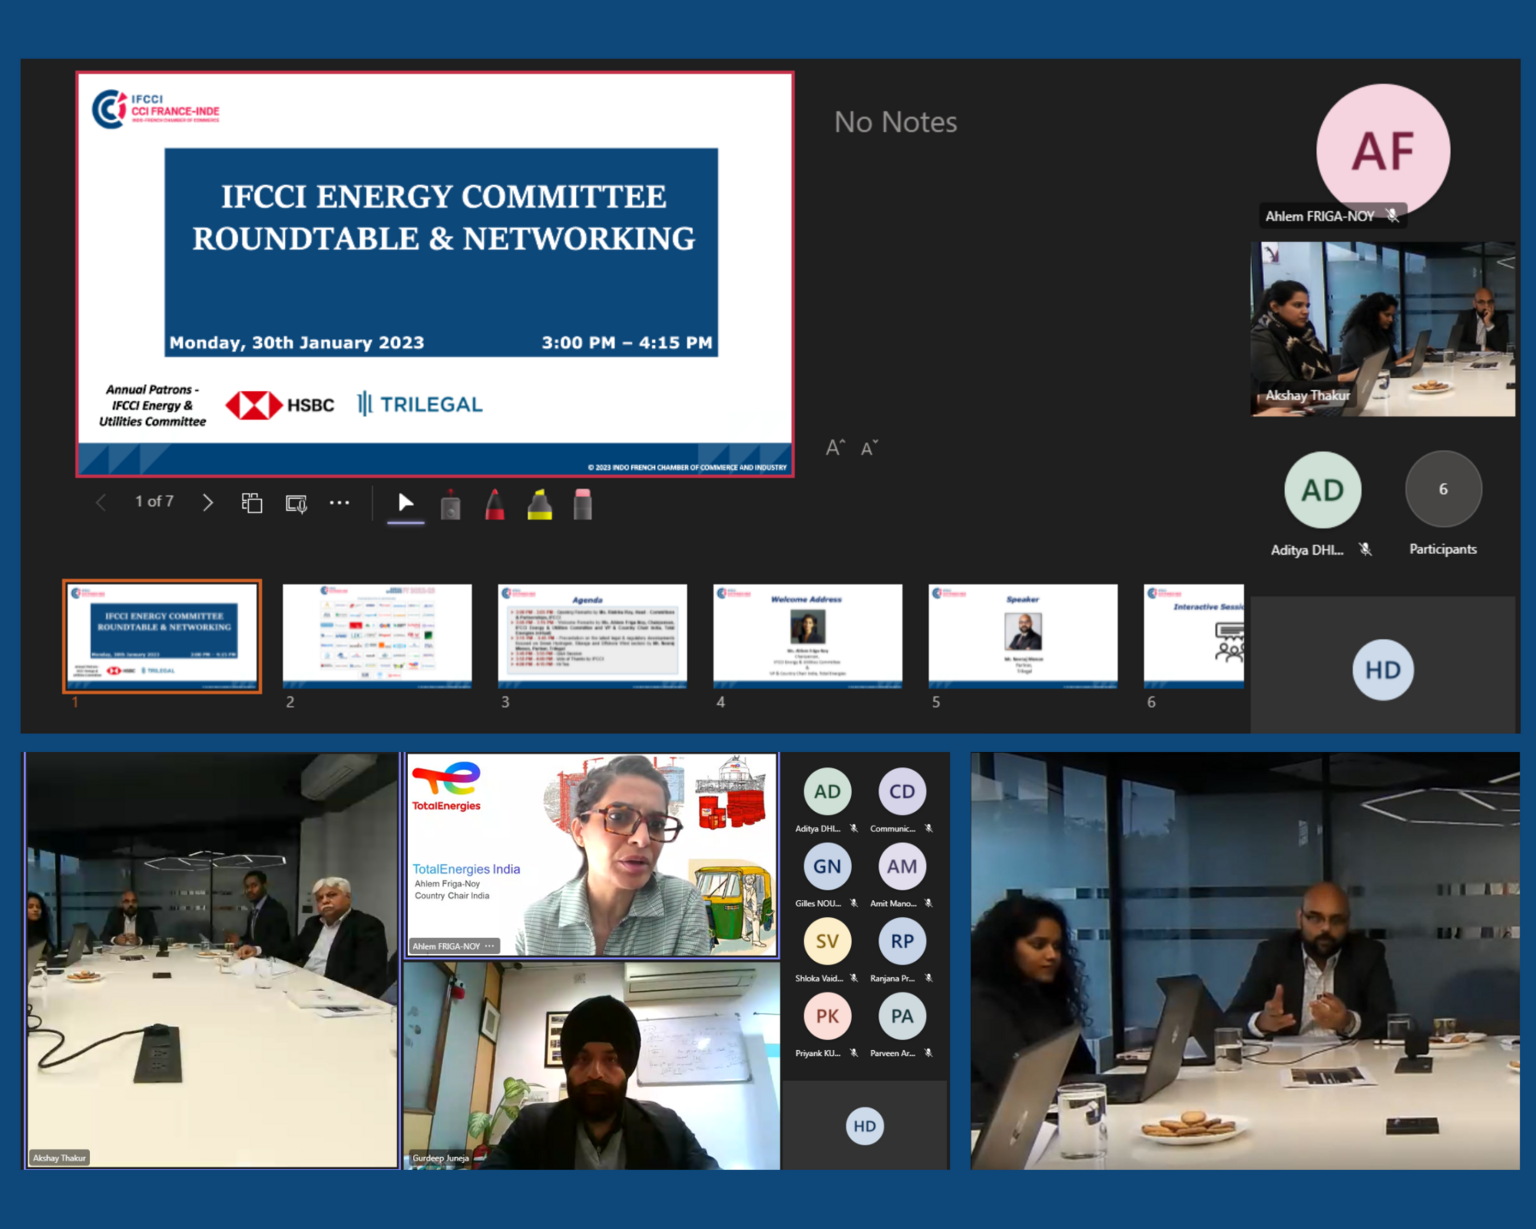Click Gurdeep Juneja's video tile
Screen dimensions: 1536x1229
click(x=592, y=1065)
